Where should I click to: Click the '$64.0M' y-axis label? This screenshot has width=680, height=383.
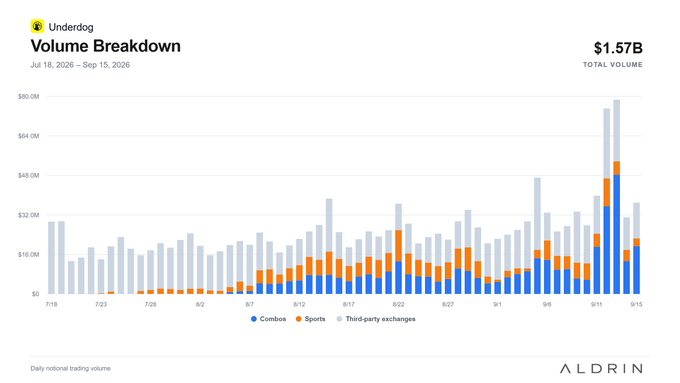pyautogui.click(x=29, y=136)
